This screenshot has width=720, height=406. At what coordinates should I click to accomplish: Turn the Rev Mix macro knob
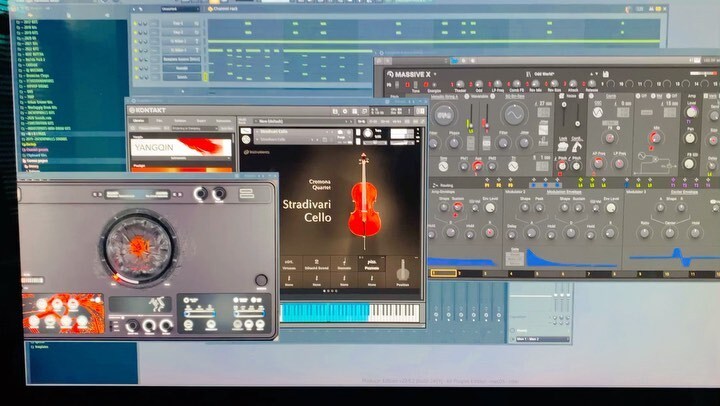click(535, 84)
